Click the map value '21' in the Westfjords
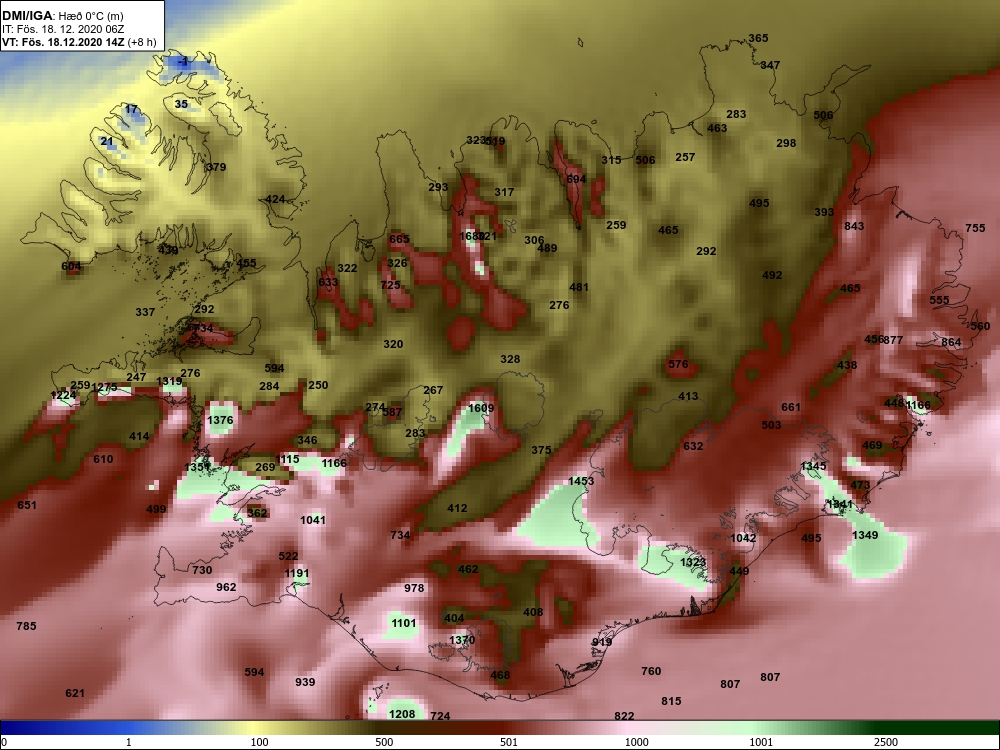 tap(107, 142)
